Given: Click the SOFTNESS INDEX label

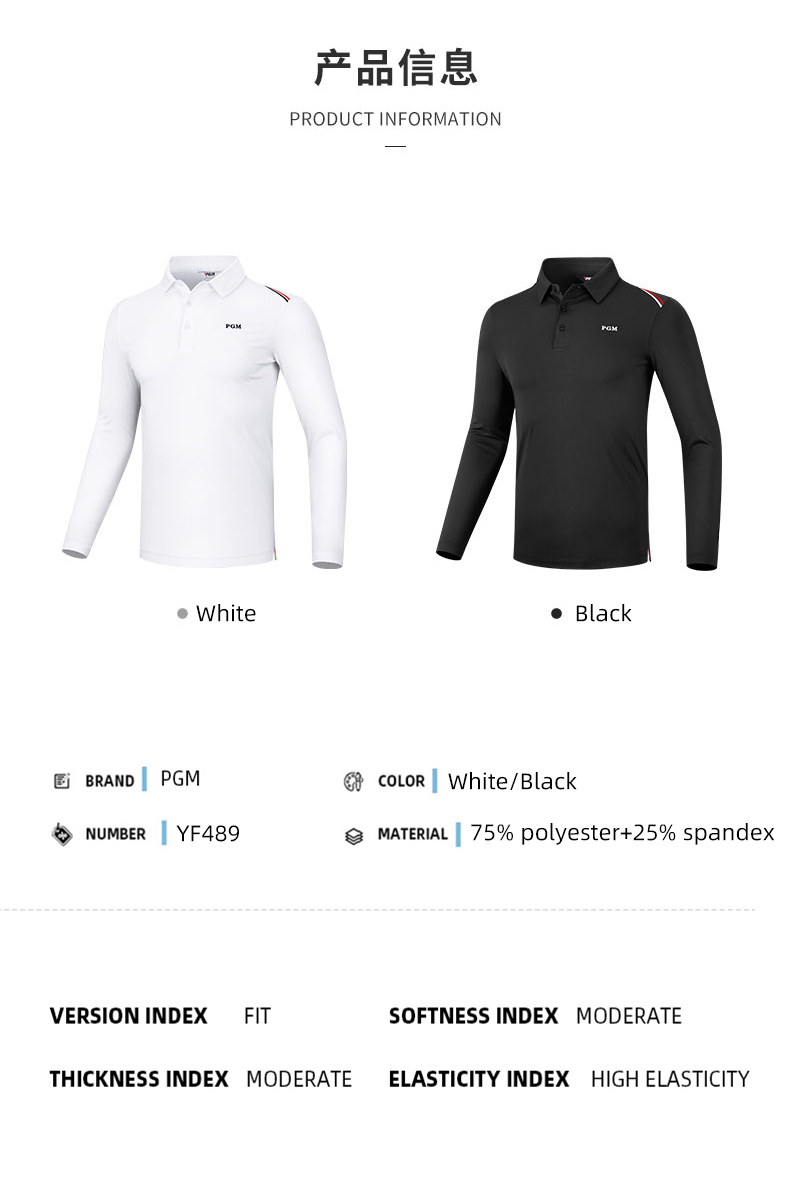Looking at the screenshot, I should click(473, 1016).
